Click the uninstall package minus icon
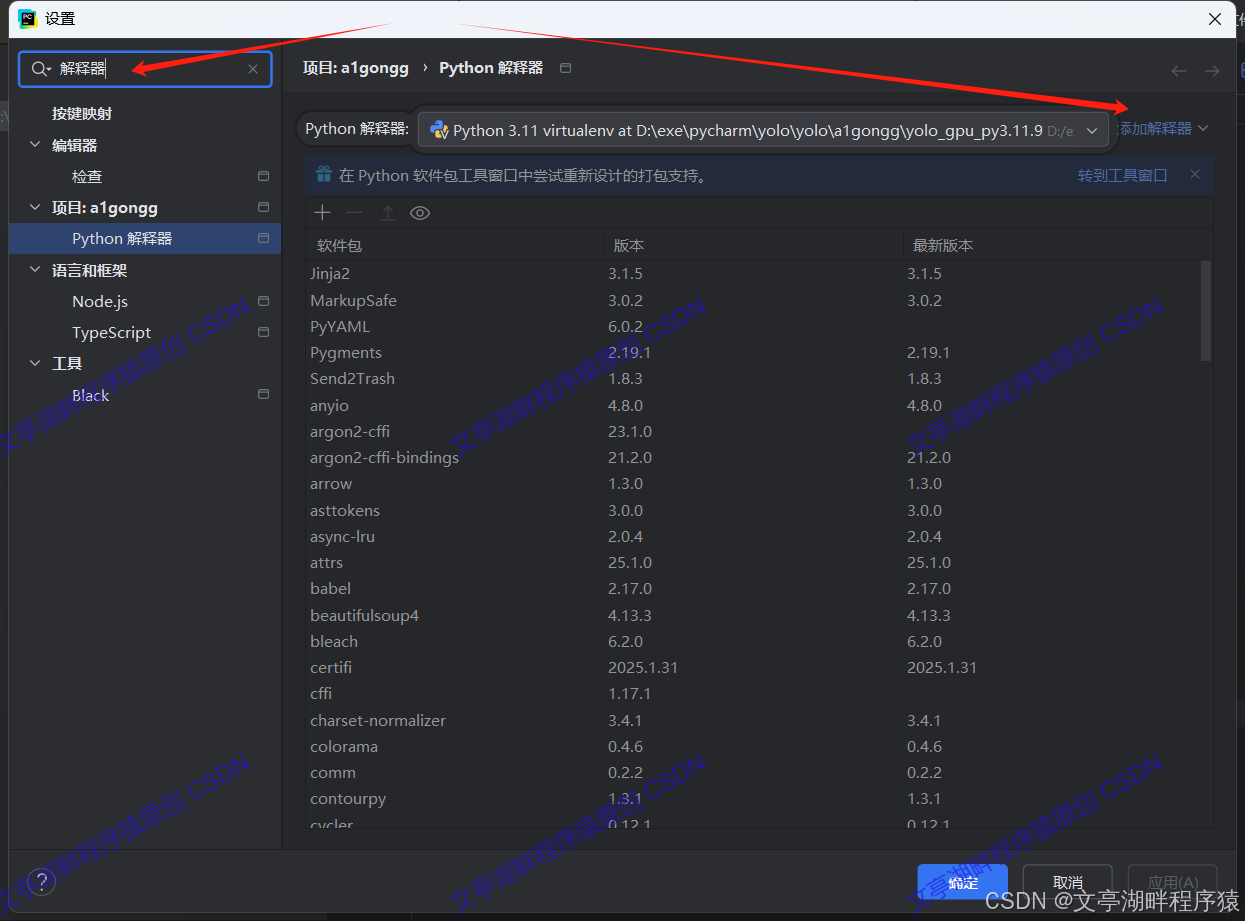This screenshot has width=1245, height=921. [354, 212]
